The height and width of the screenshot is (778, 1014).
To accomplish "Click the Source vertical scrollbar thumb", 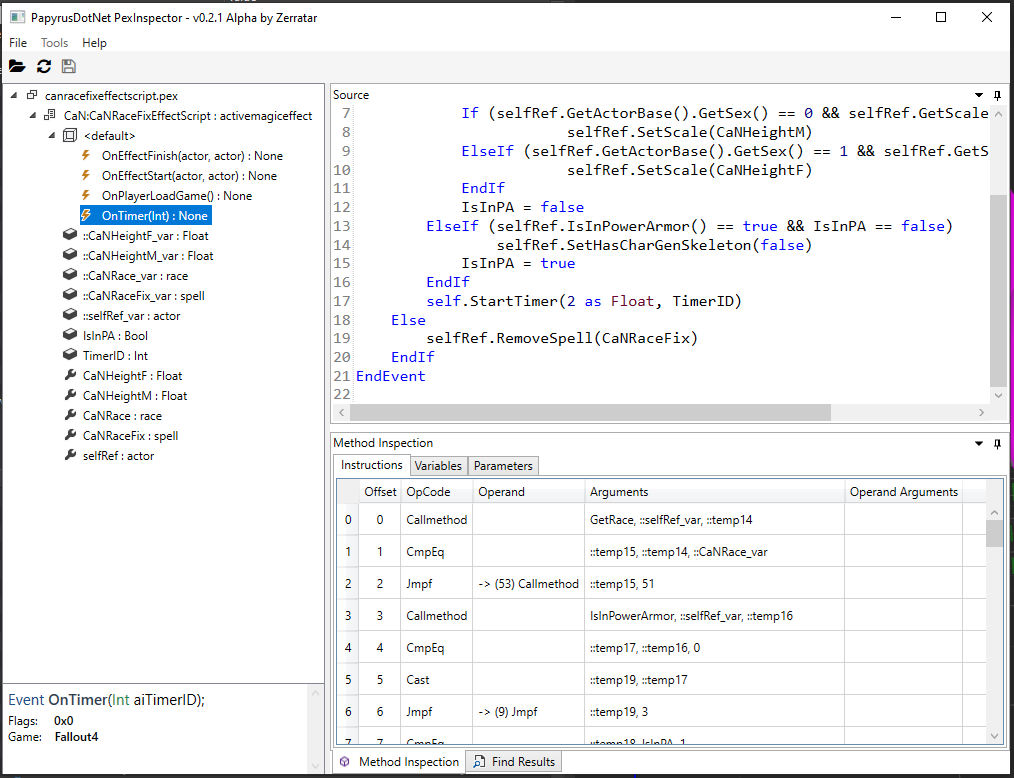I will (998, 290).
